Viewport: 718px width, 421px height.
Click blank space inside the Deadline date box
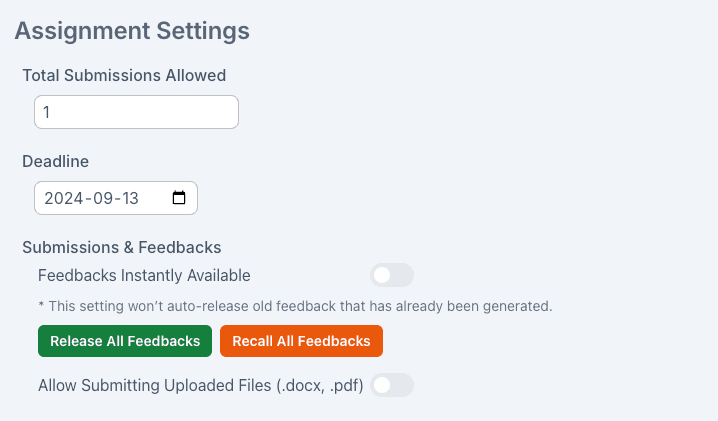(x=155, y=198)
